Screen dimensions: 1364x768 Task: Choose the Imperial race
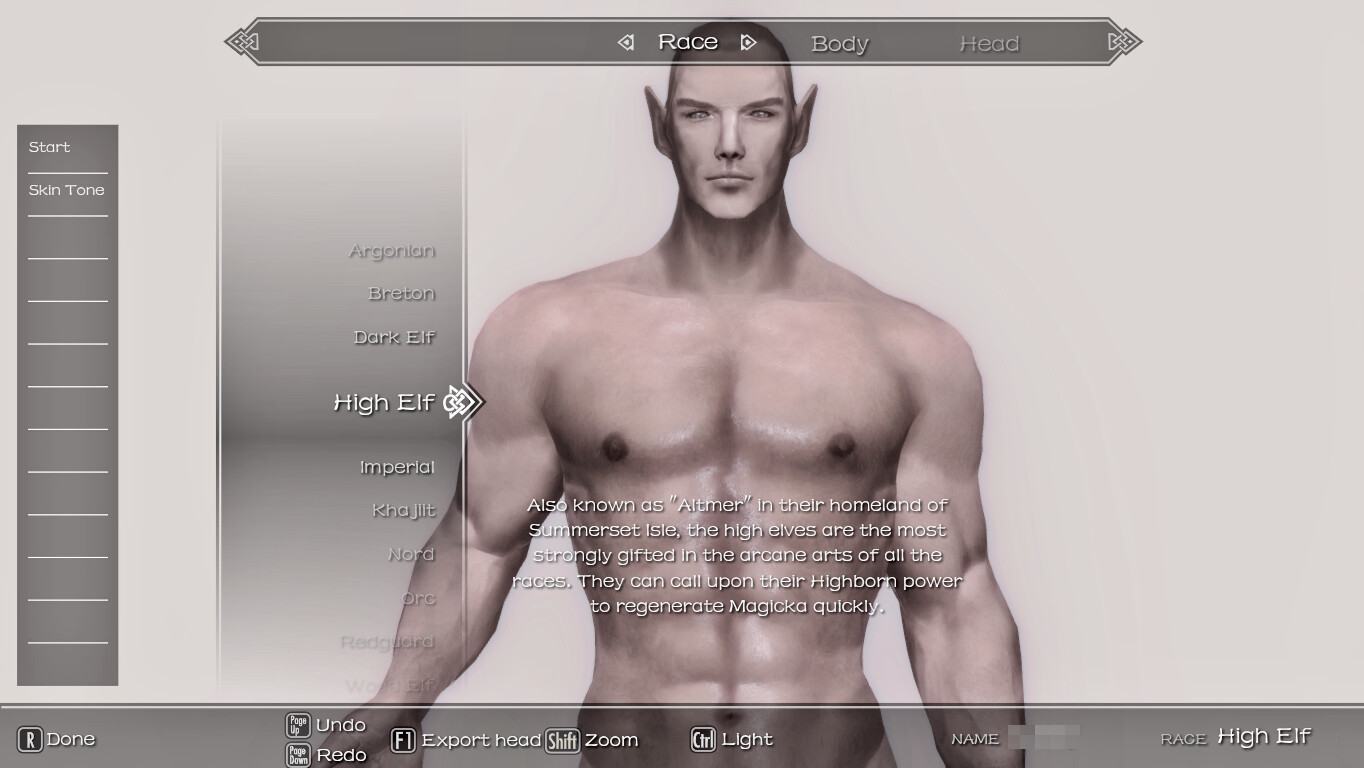click(x=397, y=467)
